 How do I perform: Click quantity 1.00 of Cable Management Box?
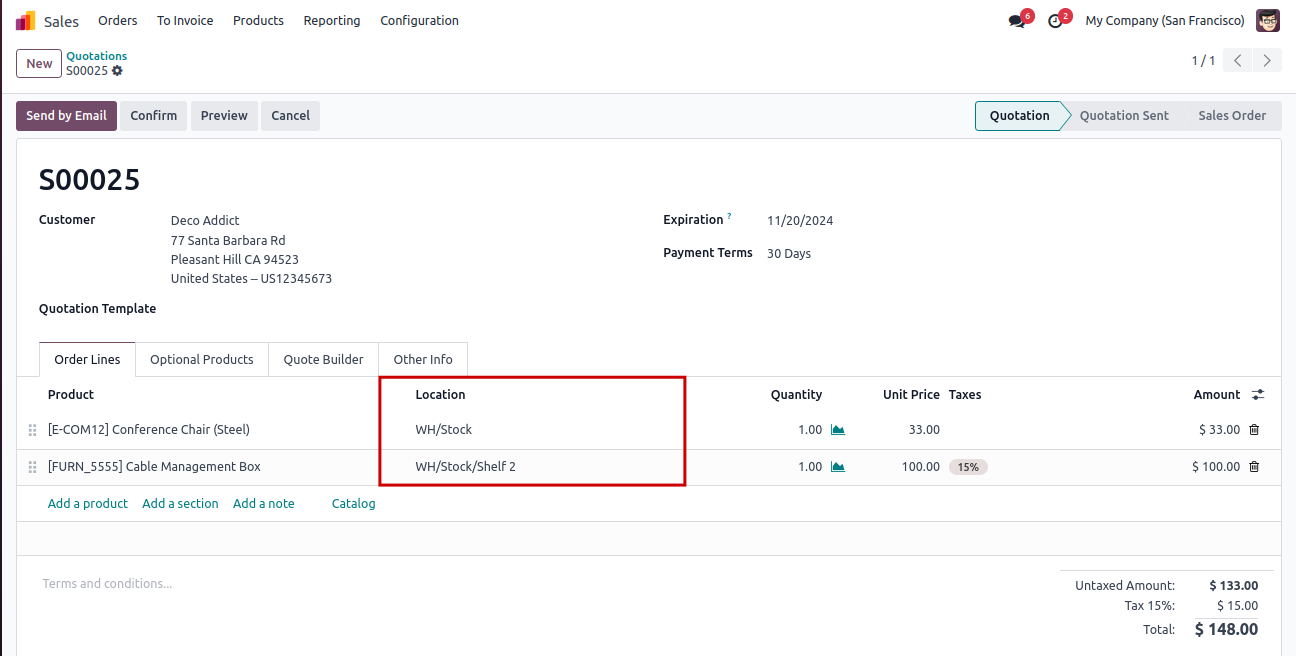[810, 467]
